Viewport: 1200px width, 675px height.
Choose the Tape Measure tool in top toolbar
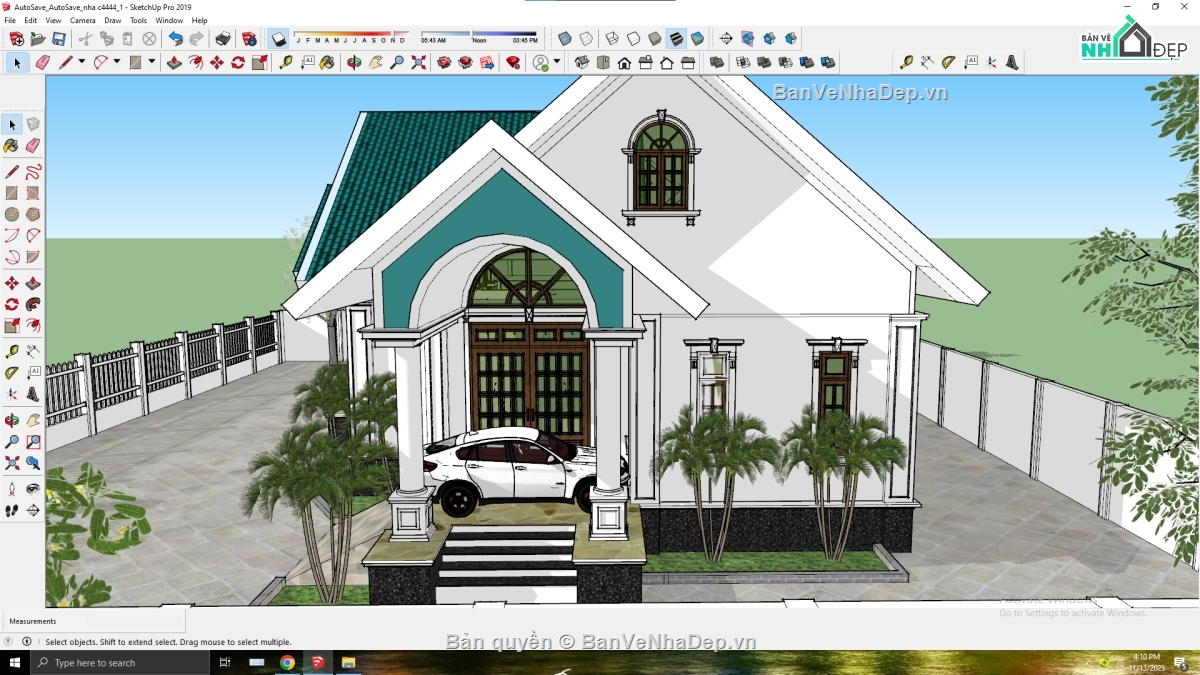coord(286,62)
